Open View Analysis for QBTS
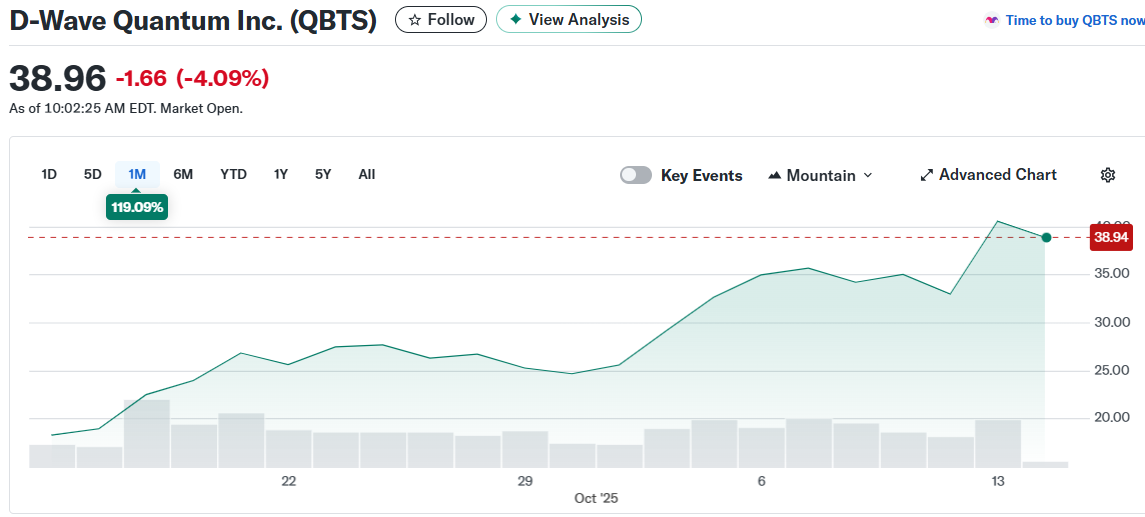 click(569, 20)
